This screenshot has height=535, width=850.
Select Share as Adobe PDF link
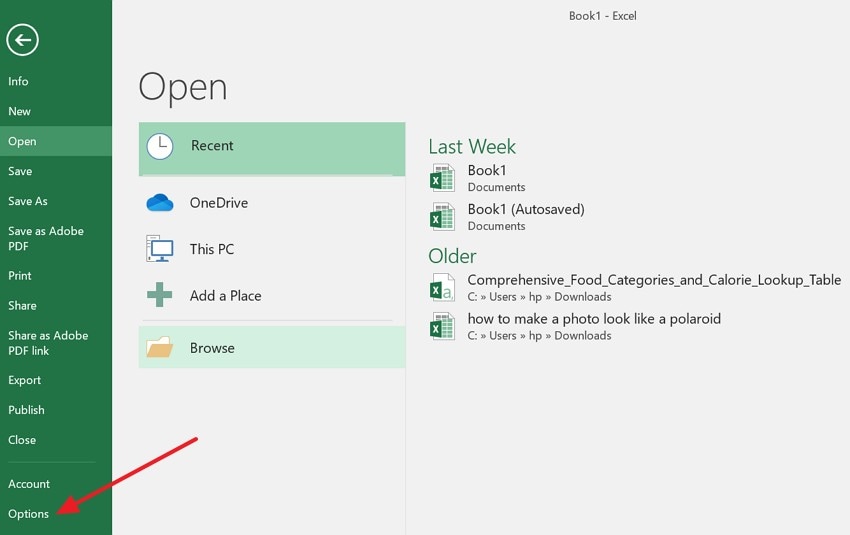click(x=56, y=343)
